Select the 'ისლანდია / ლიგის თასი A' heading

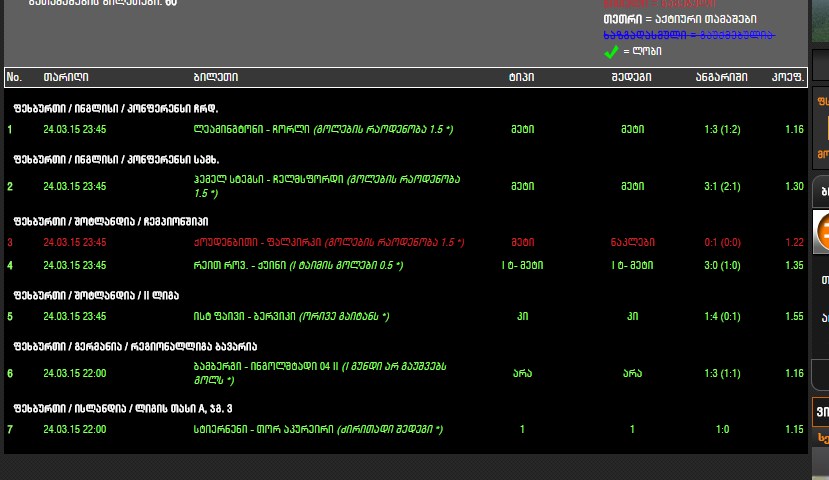click(x=123, y=409)
